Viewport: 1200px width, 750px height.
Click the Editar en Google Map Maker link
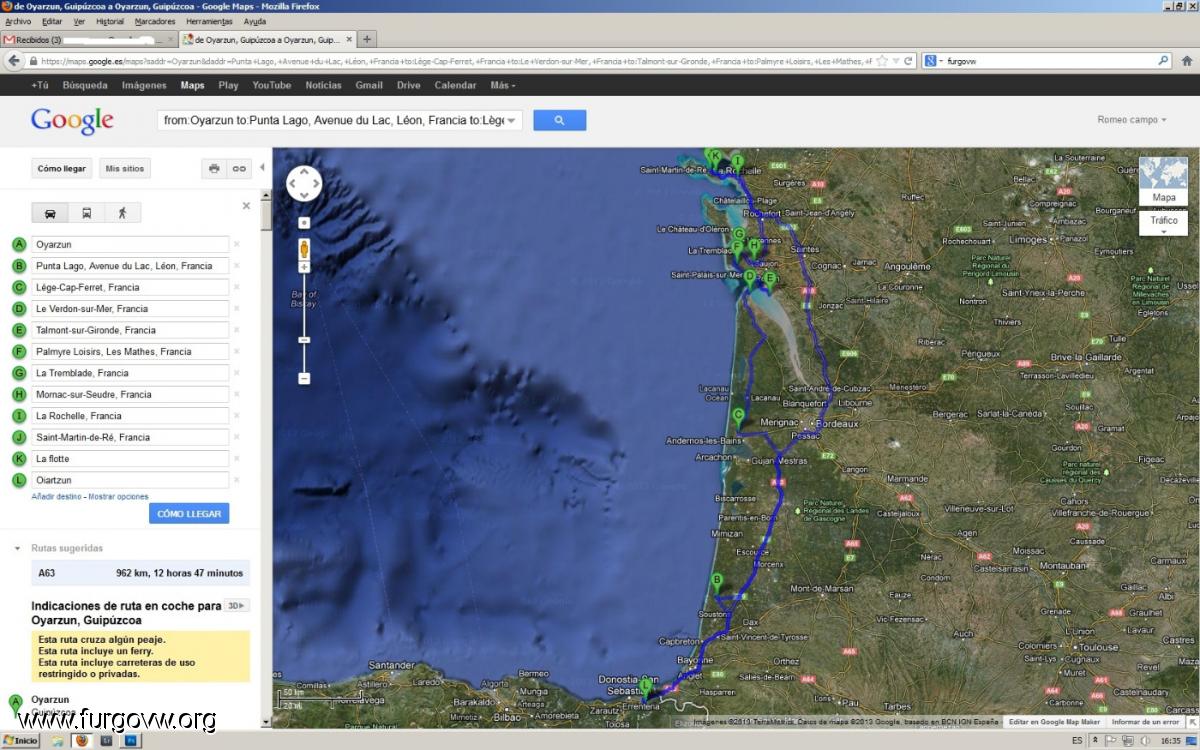pos(1054,721)
